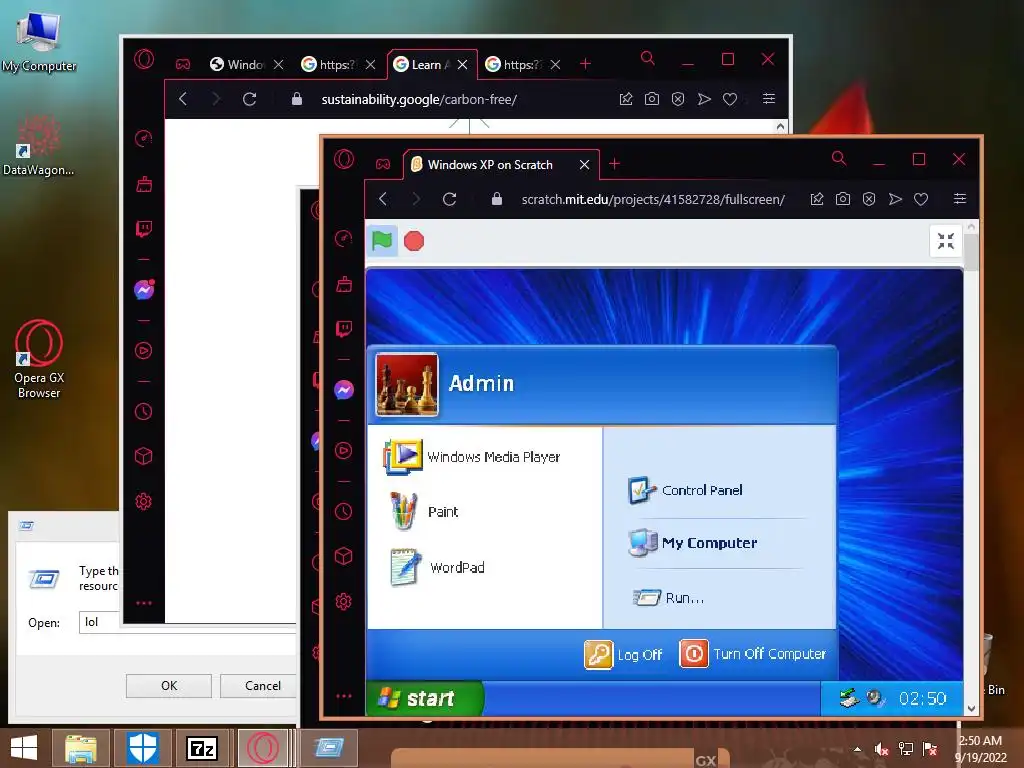Click the three-dots in front window sidebar
This screenshot has height=768, width=1024.
click(x=344, y=696)
